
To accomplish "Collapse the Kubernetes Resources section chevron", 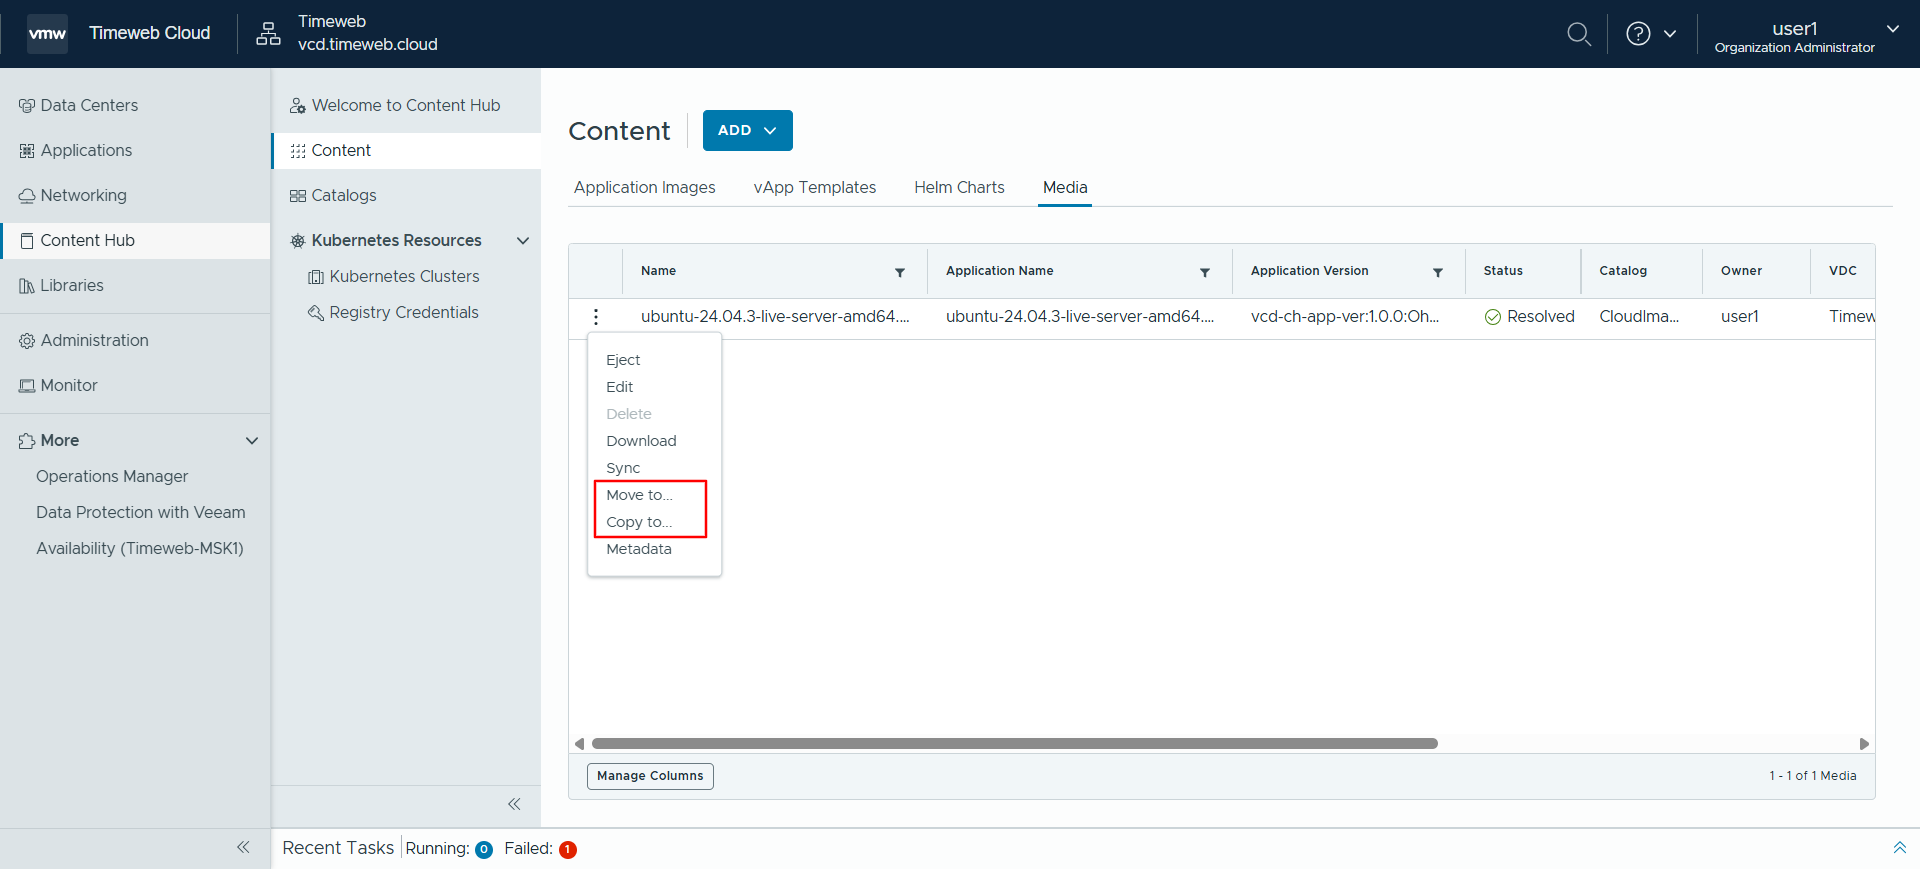I will [x=523, y=241].
